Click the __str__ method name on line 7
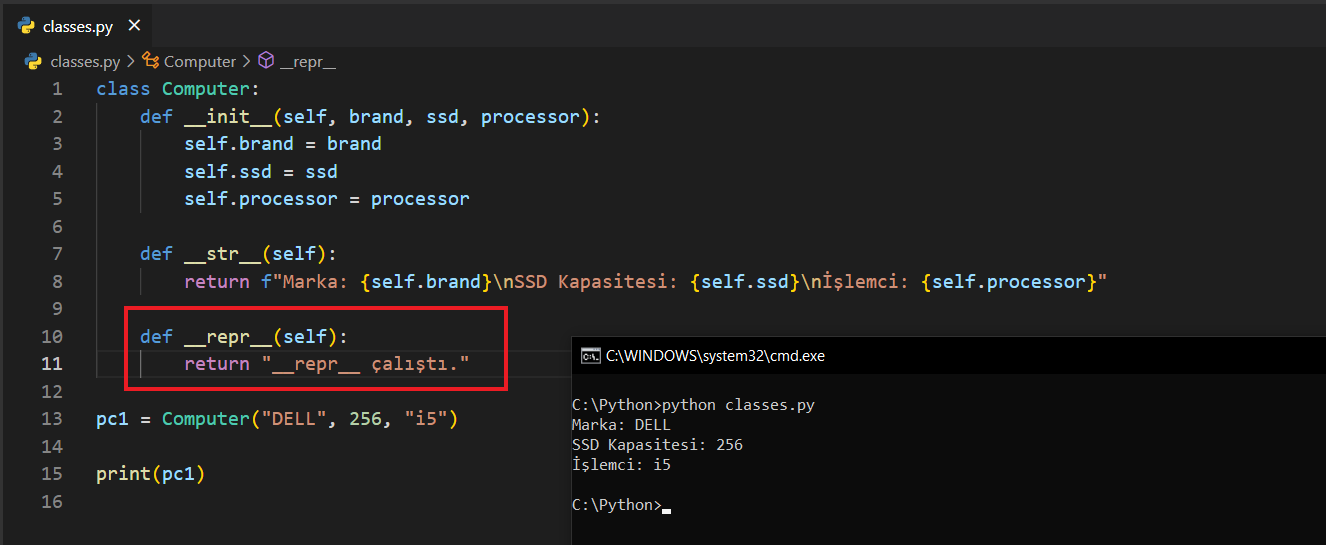 coord(222,254)
